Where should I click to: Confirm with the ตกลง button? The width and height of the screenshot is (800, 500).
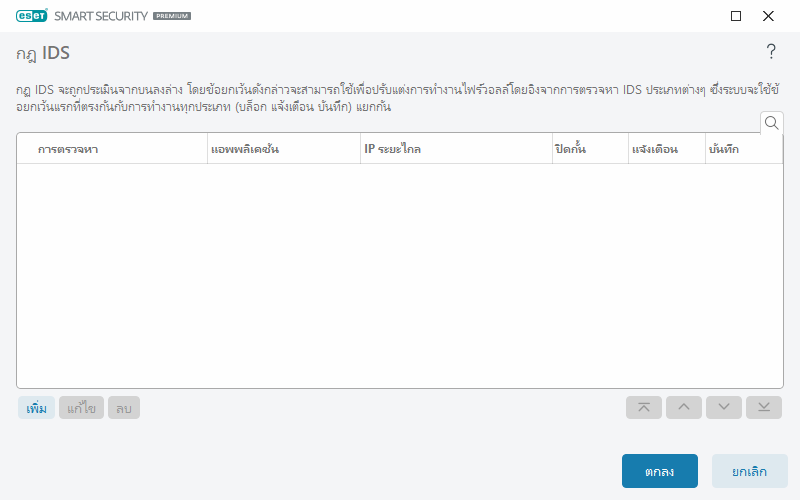tap(660, 471)
